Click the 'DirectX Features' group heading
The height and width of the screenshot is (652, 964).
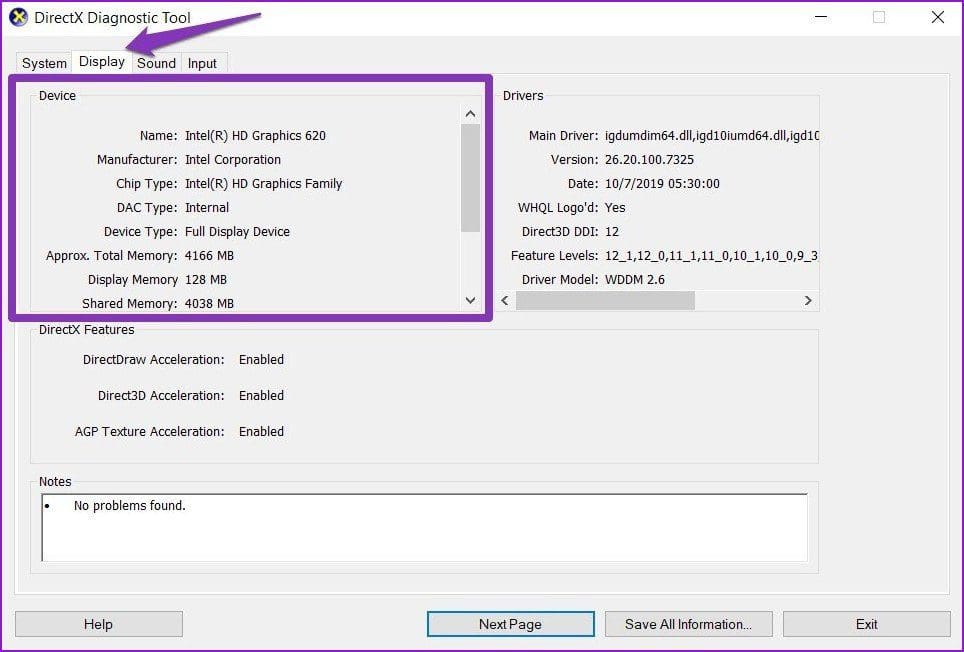point(87,330)
